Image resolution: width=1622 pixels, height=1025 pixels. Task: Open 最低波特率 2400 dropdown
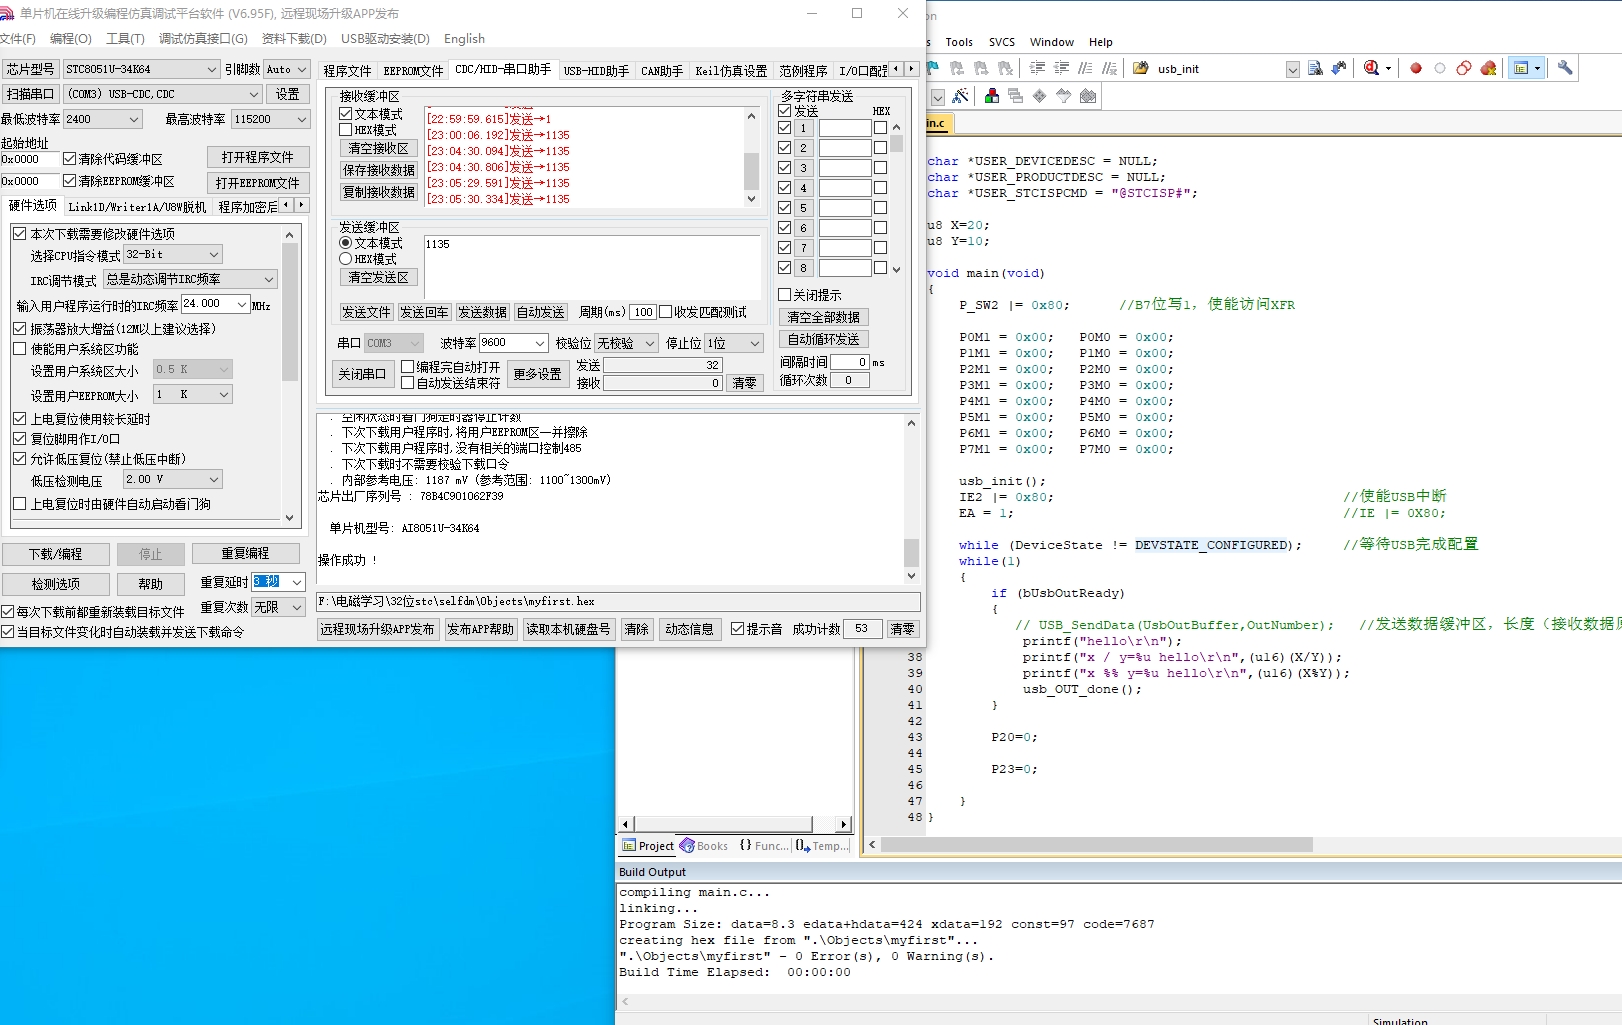tap(103, 119)
